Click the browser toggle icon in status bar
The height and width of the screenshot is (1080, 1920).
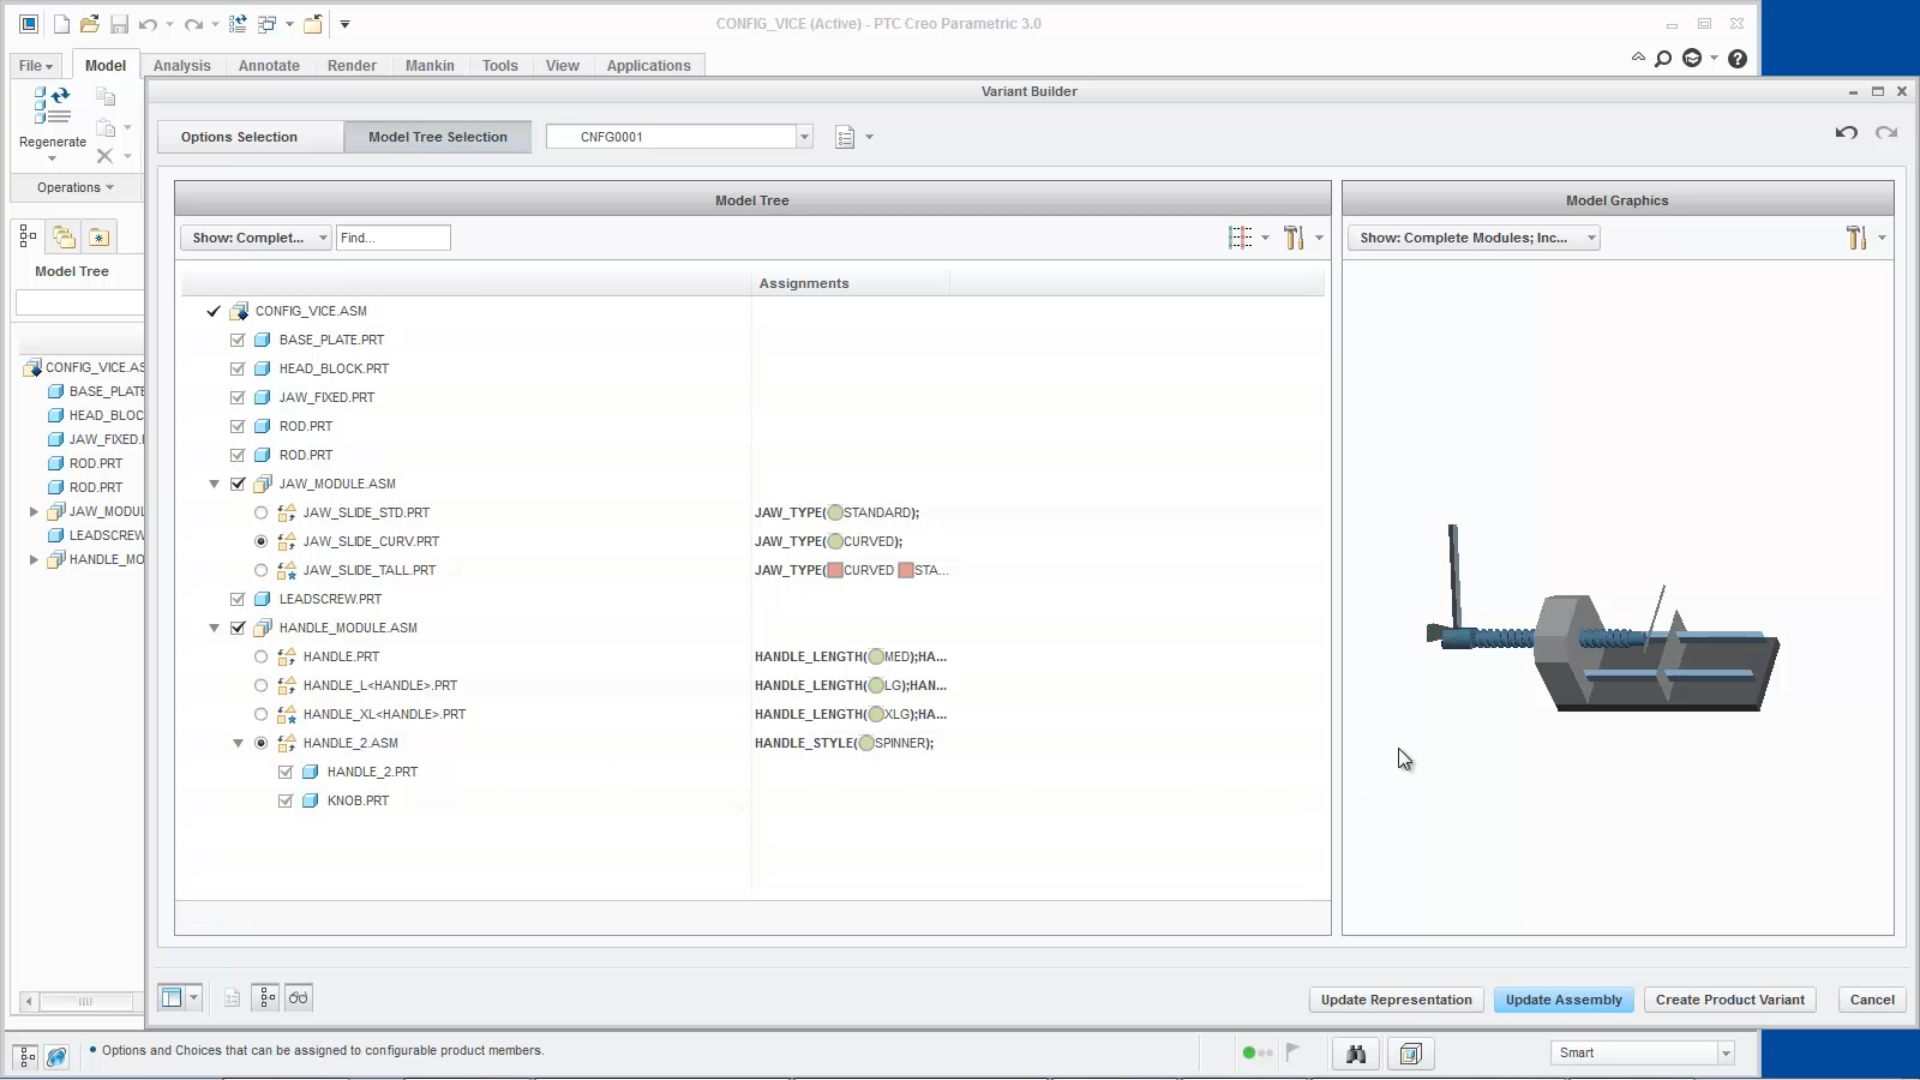(x=57, y=1056)
